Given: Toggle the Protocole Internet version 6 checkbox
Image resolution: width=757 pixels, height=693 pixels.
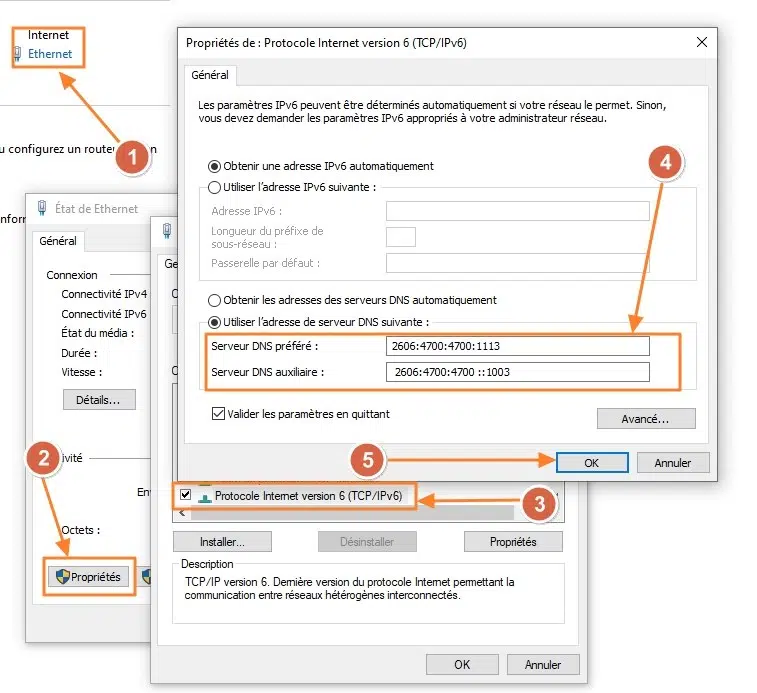Looking at the screenshot, I should coord(185,495).
